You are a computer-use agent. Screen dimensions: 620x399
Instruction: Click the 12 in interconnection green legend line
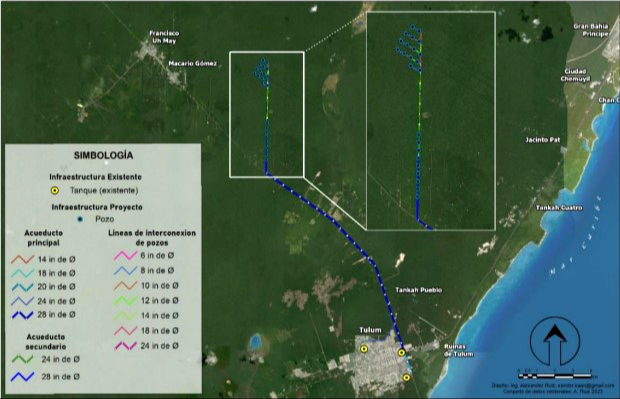coord(125,301)
